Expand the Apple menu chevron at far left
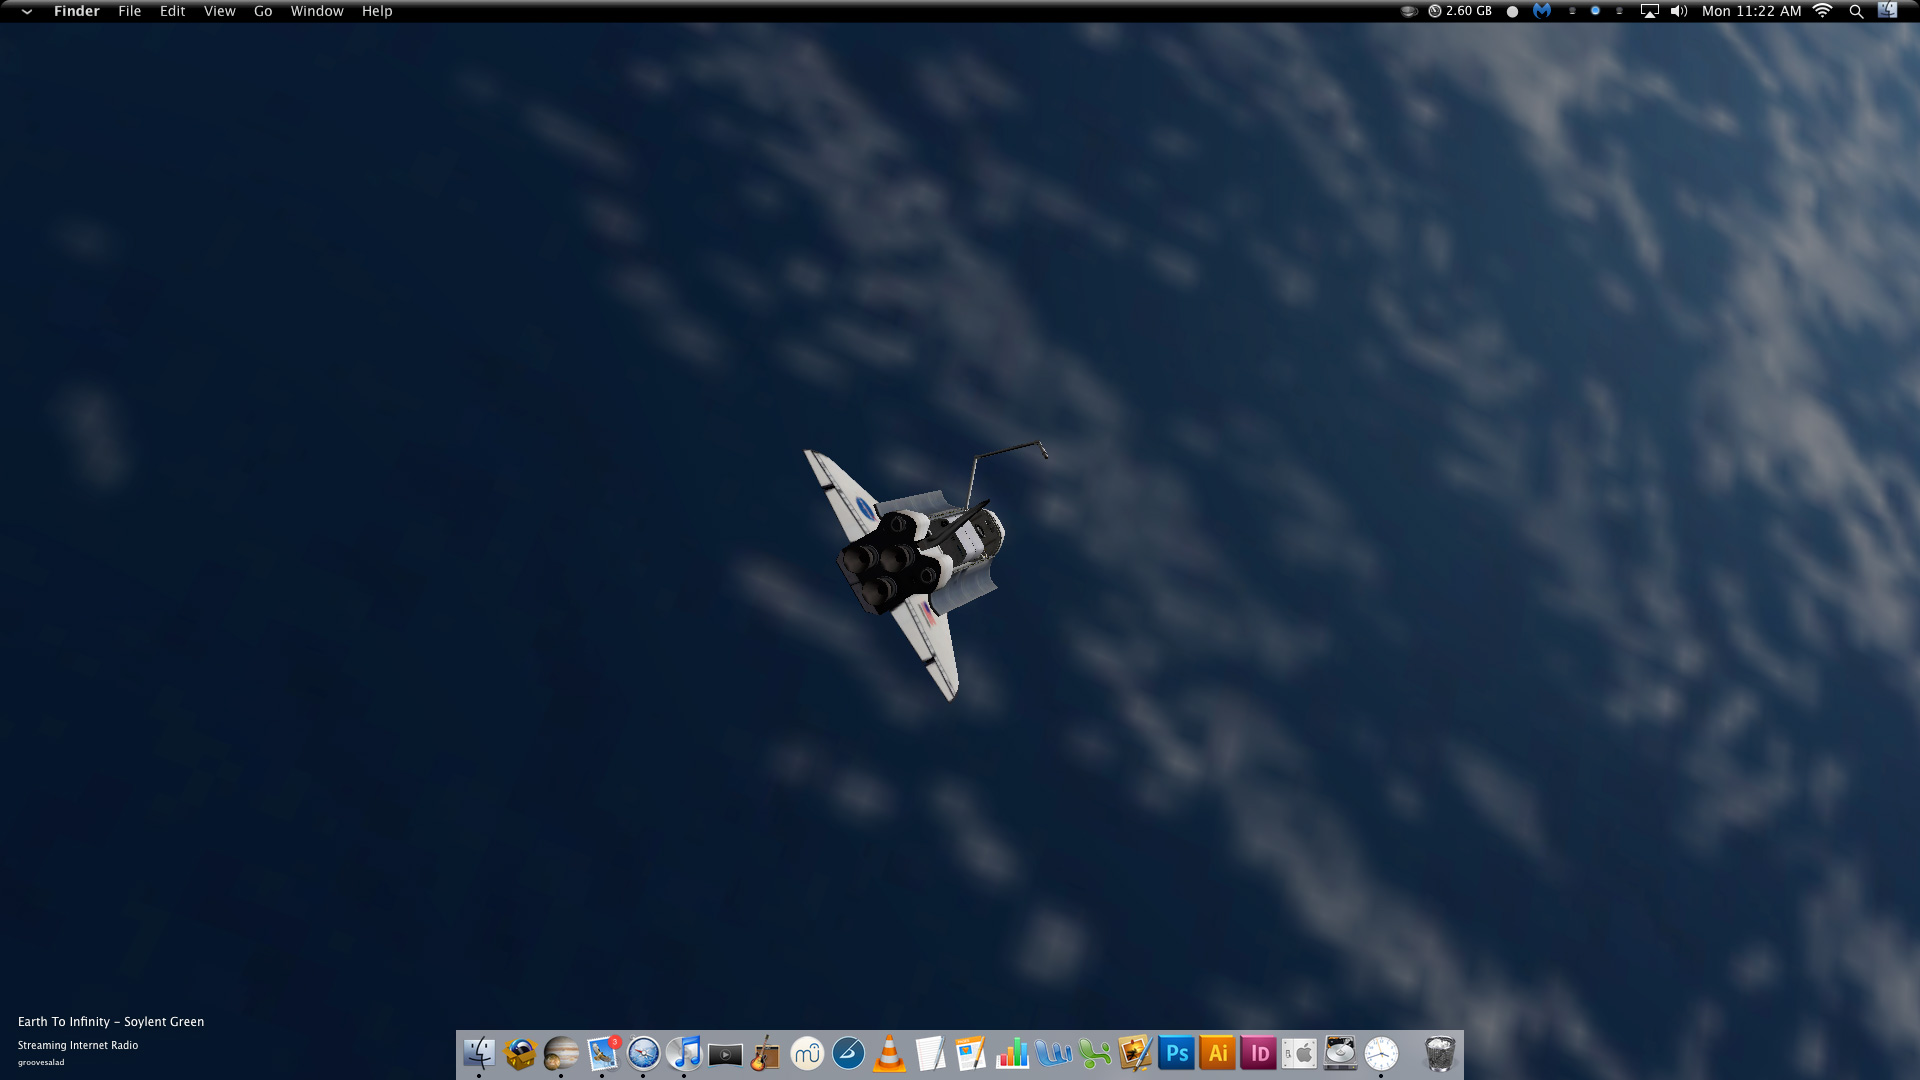Image resolution: width=1920 pixels, height=1080 pixels. [27, 11]
